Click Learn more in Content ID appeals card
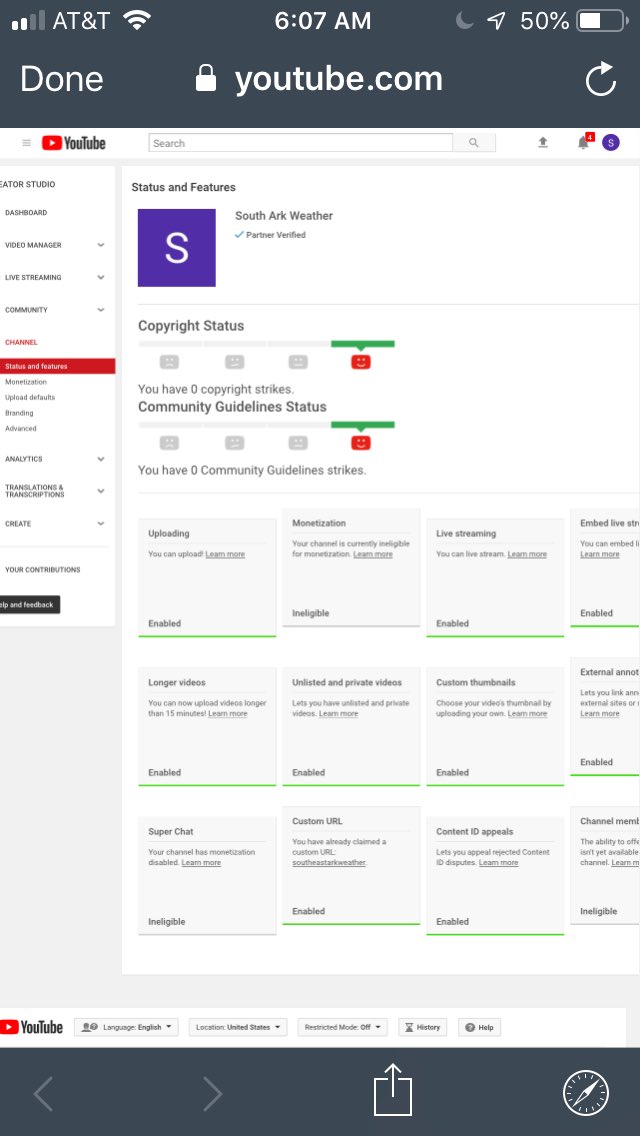The height and width of the screenshot is (1136, 640). click(x=499, y=863)
